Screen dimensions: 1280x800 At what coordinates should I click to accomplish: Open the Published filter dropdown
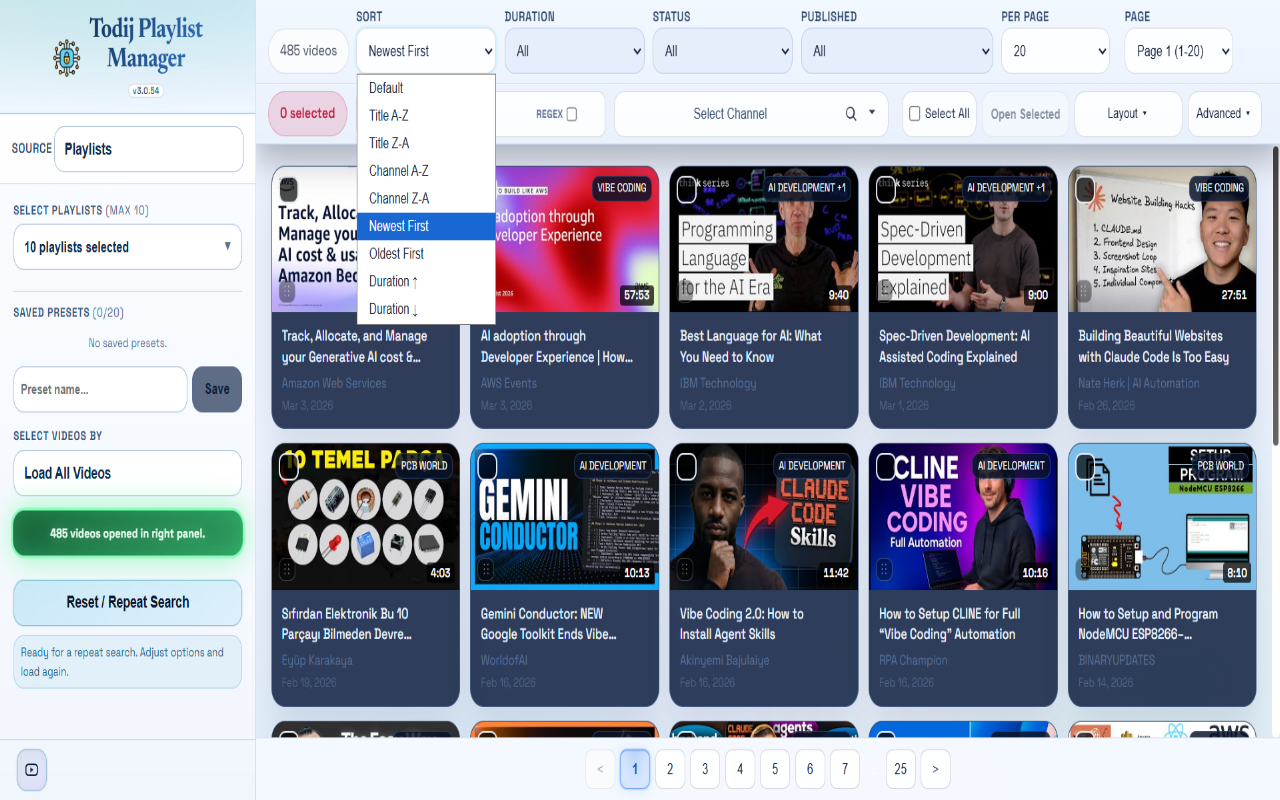point(896,51)
